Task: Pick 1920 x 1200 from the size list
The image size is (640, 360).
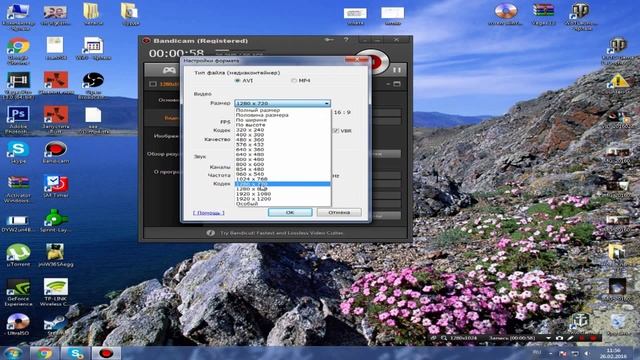Action: pyautogui.click(x=282, y=199)
